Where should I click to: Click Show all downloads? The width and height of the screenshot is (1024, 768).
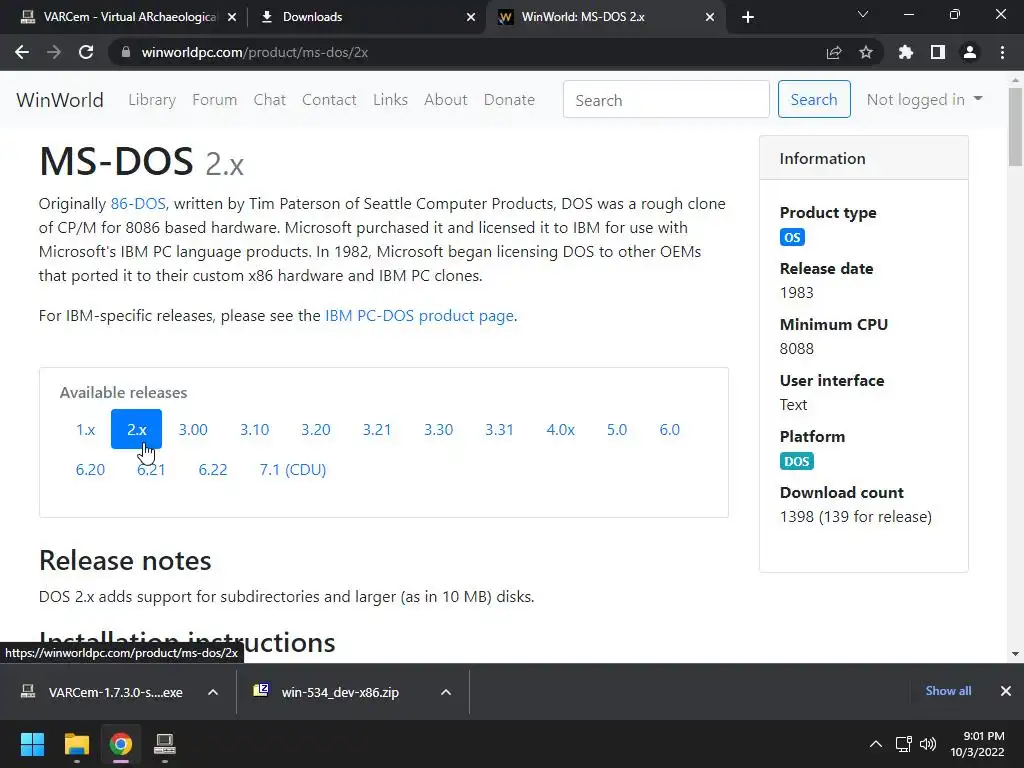948,691
